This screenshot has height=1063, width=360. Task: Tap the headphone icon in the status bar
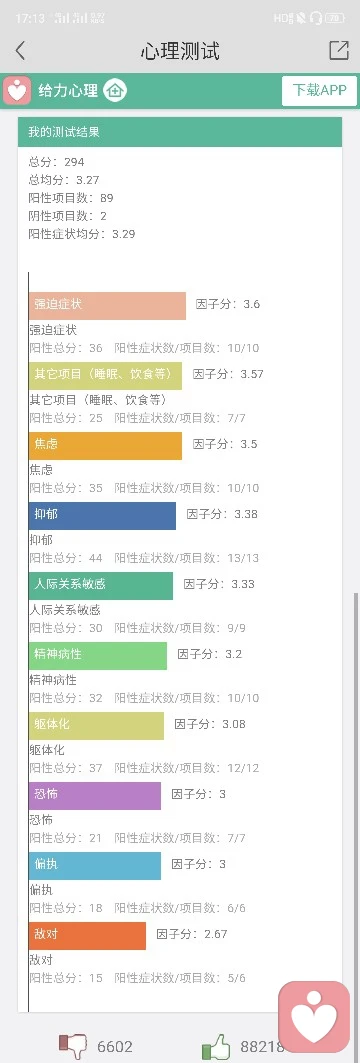[315, 18]
